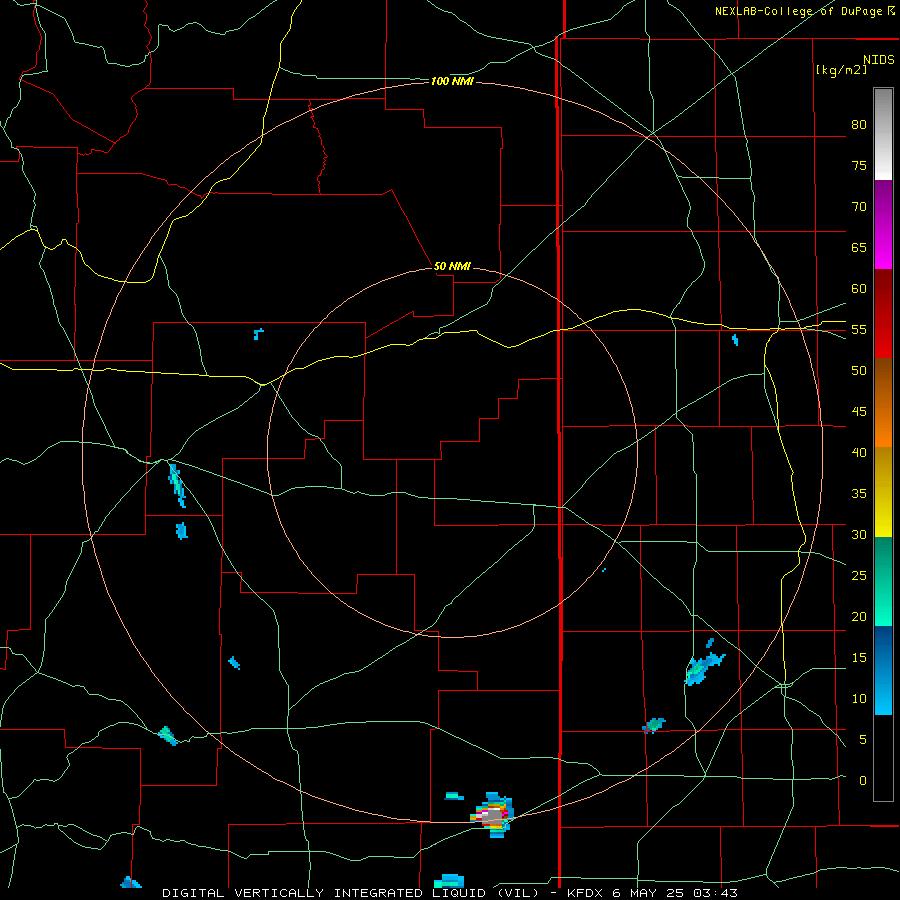Pick the green segment of the color bar

click(x=883, y=581)
